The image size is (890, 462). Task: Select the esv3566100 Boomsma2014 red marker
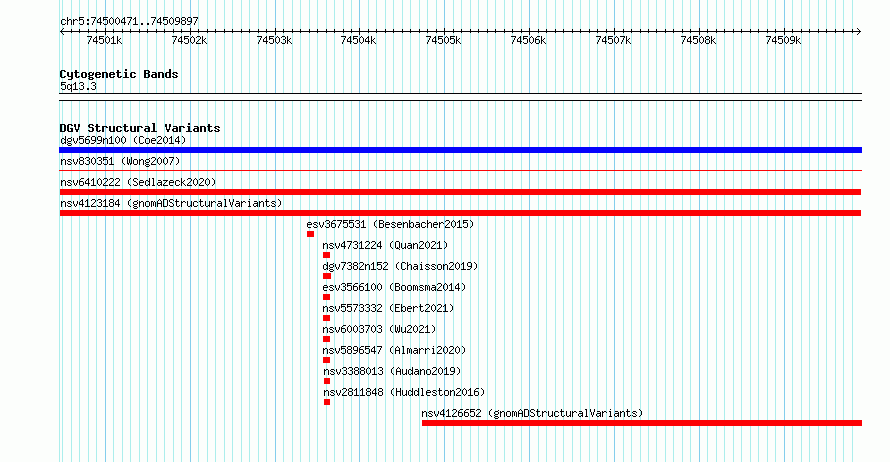click(326, 297)
